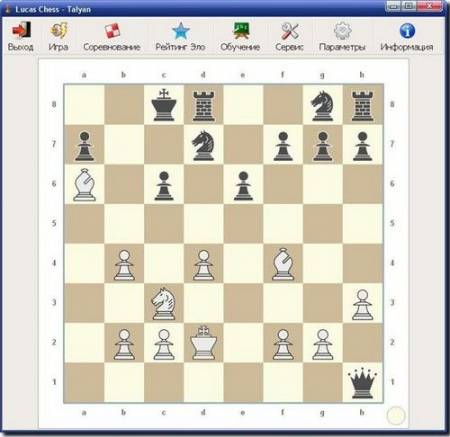
Task: Open the Информация info icon
Action: [407, 31]
